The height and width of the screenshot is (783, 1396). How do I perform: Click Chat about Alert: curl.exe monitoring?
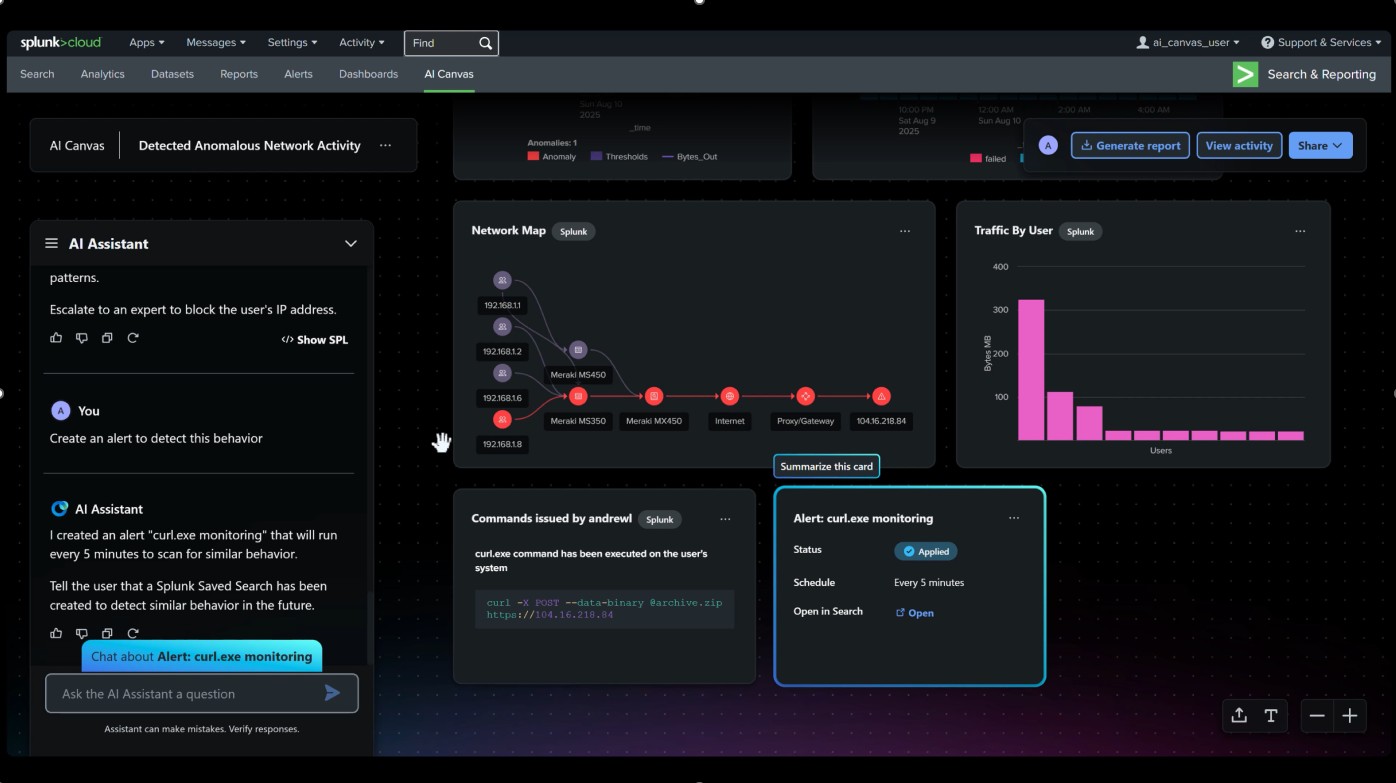(x=202, y=656)
